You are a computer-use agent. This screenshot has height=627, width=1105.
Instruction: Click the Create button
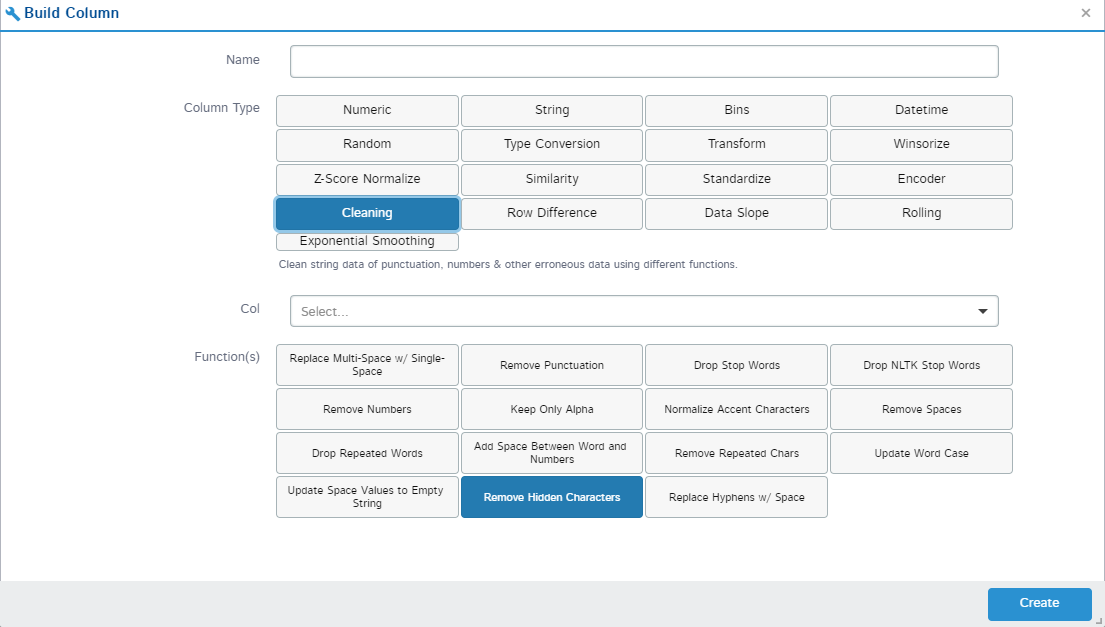(x=1039, y=604)
